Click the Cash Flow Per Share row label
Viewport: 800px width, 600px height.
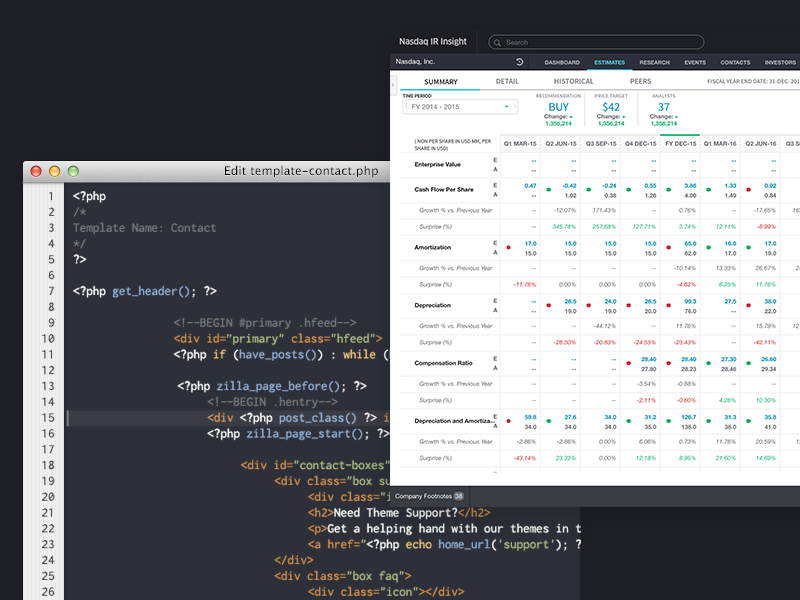[x=444, y=189]
